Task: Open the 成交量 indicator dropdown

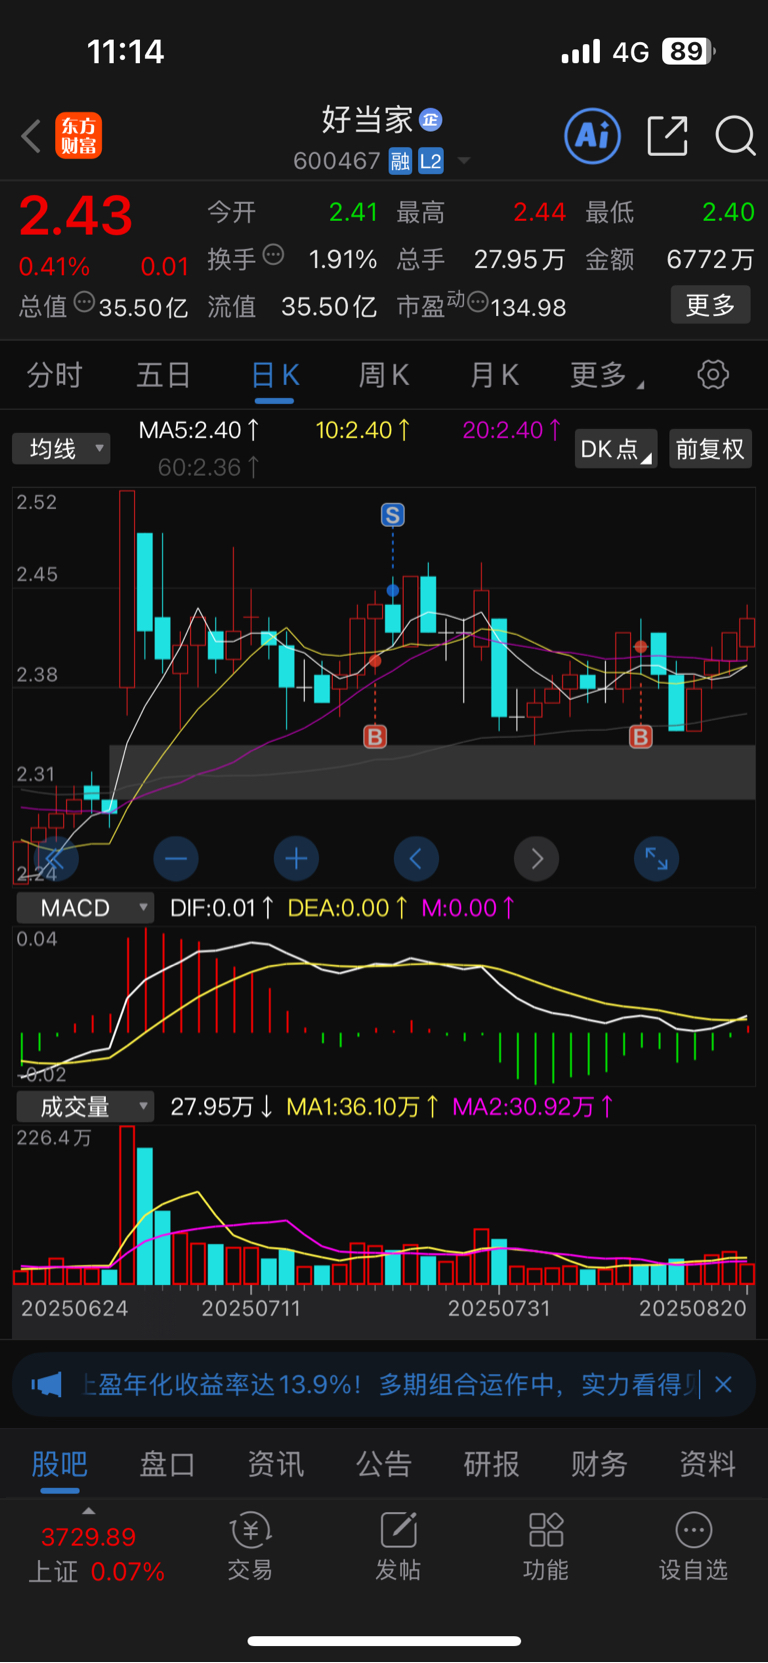Action: 85,1107
